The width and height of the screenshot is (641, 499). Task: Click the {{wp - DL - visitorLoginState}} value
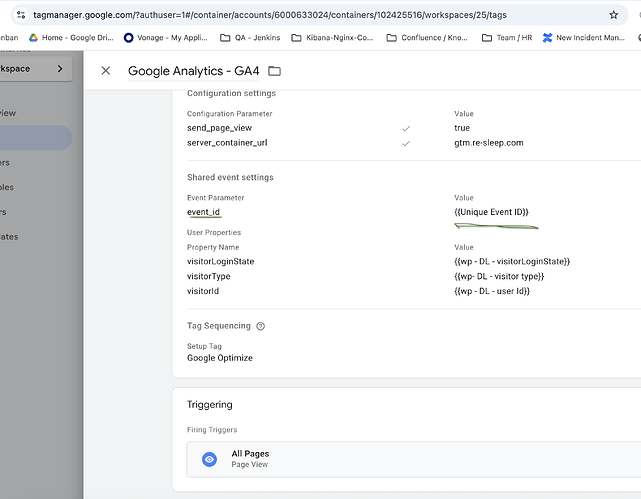[x=512, y=261]
